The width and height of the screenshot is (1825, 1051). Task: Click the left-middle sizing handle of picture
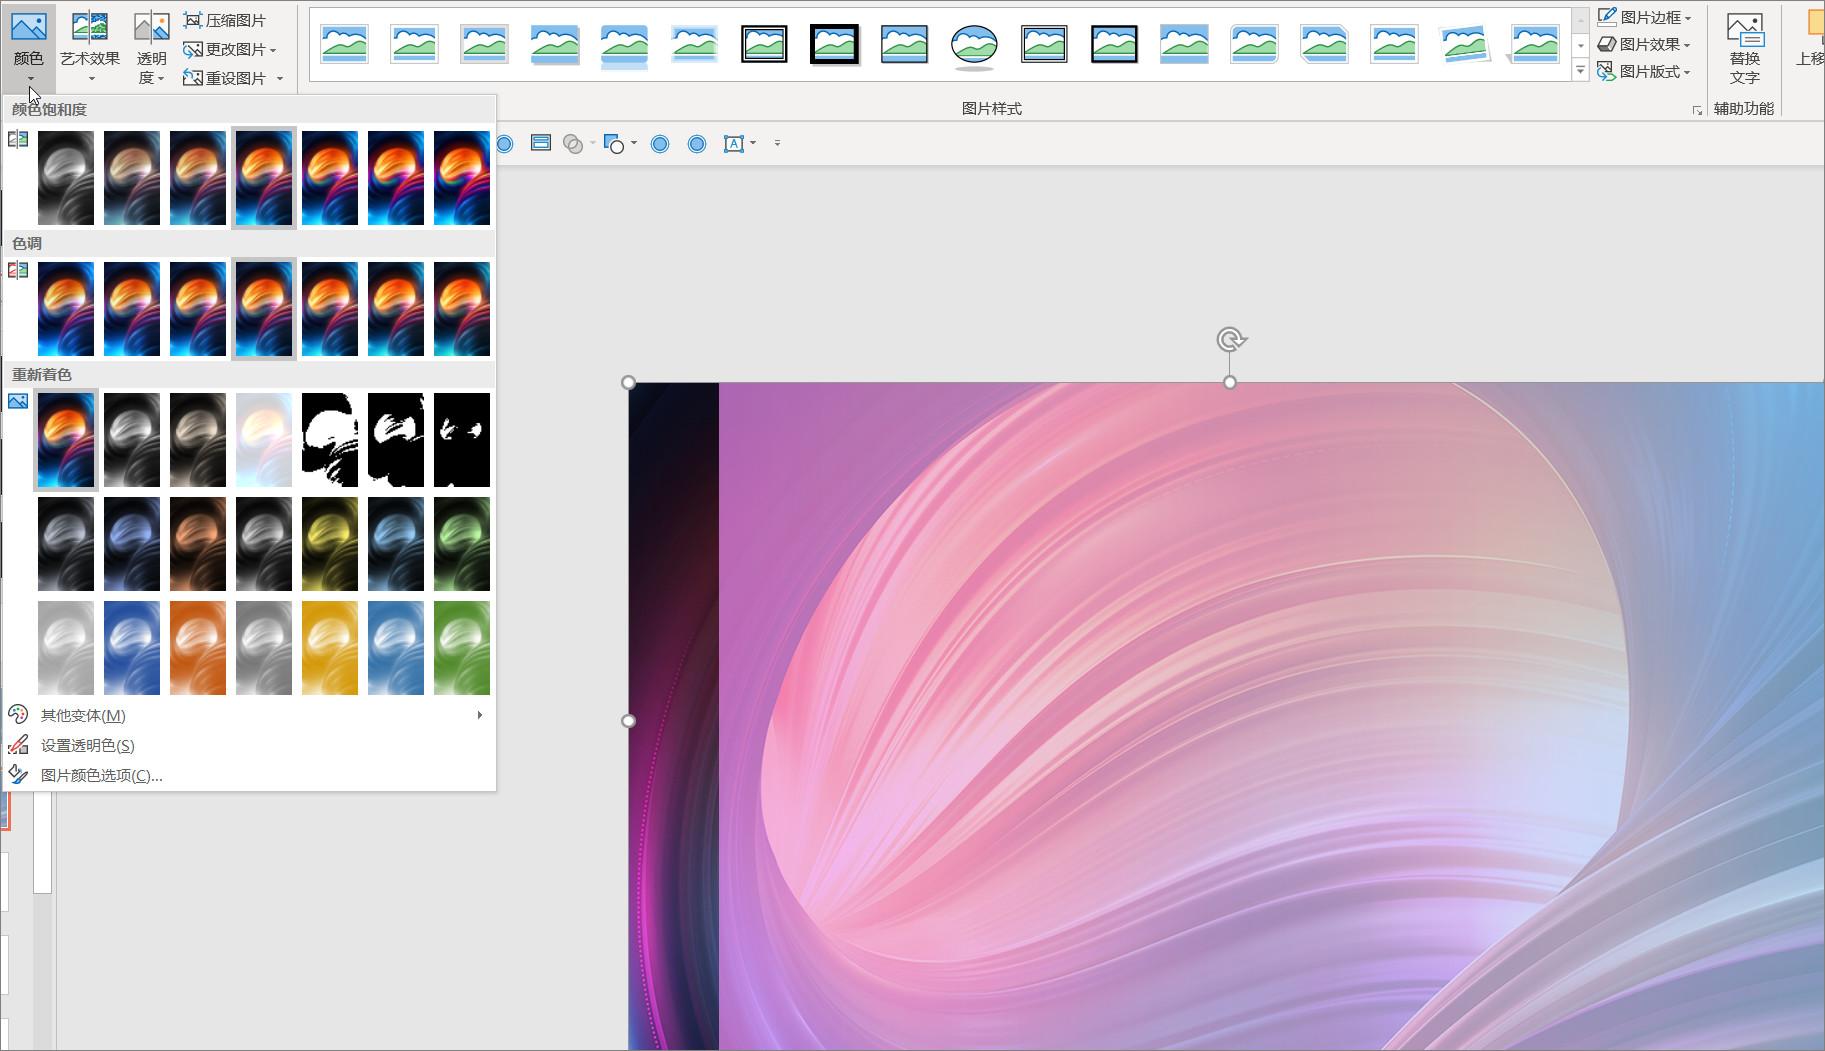(628, 720)
